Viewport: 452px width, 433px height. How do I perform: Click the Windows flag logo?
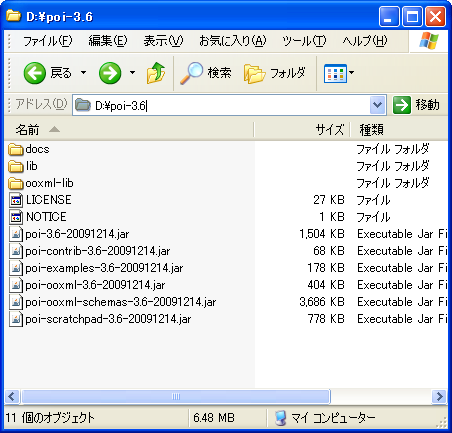pyautogui.click(x=429, y=41)
